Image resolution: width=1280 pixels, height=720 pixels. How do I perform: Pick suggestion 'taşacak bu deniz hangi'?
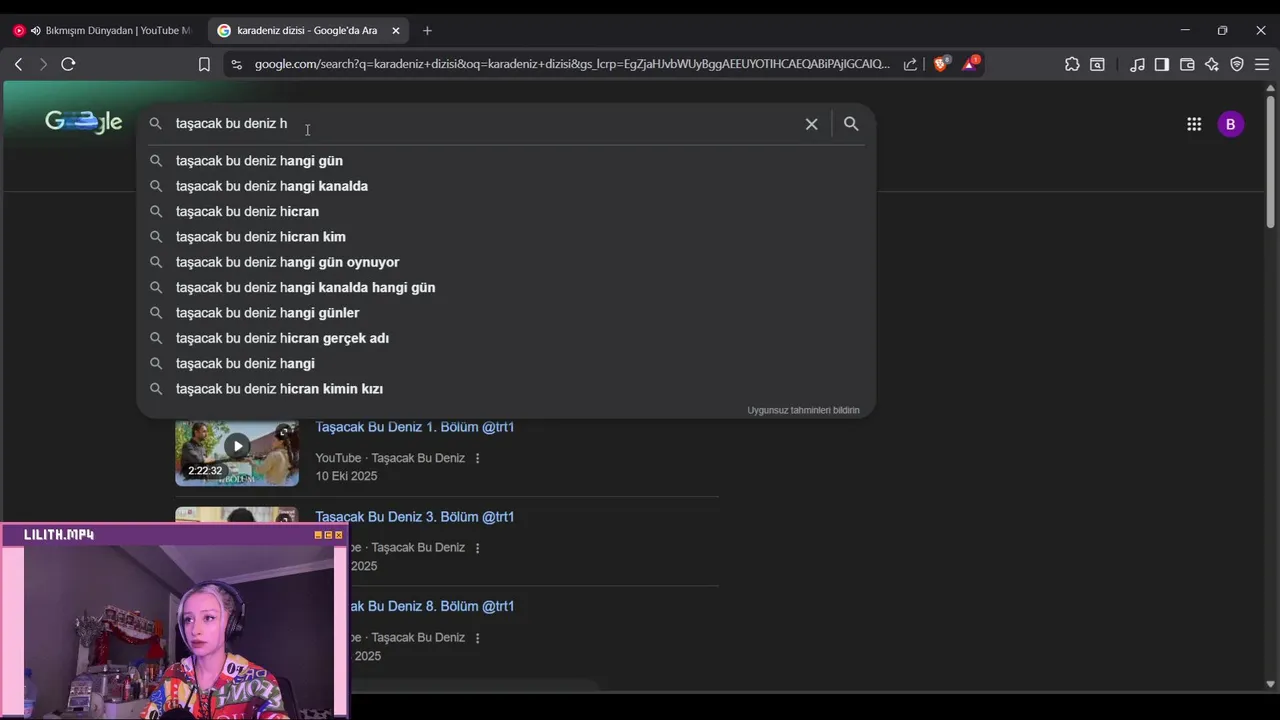coord(505,363)
